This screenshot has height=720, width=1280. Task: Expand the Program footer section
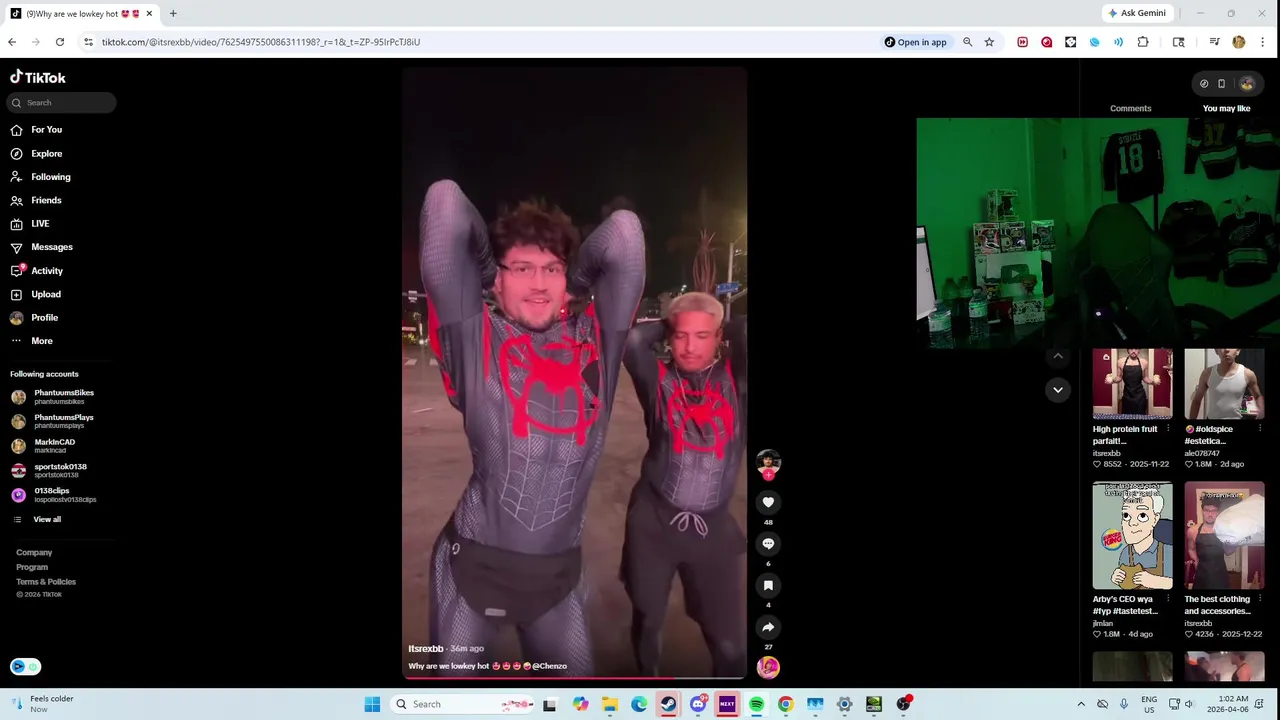pos(32,567)
